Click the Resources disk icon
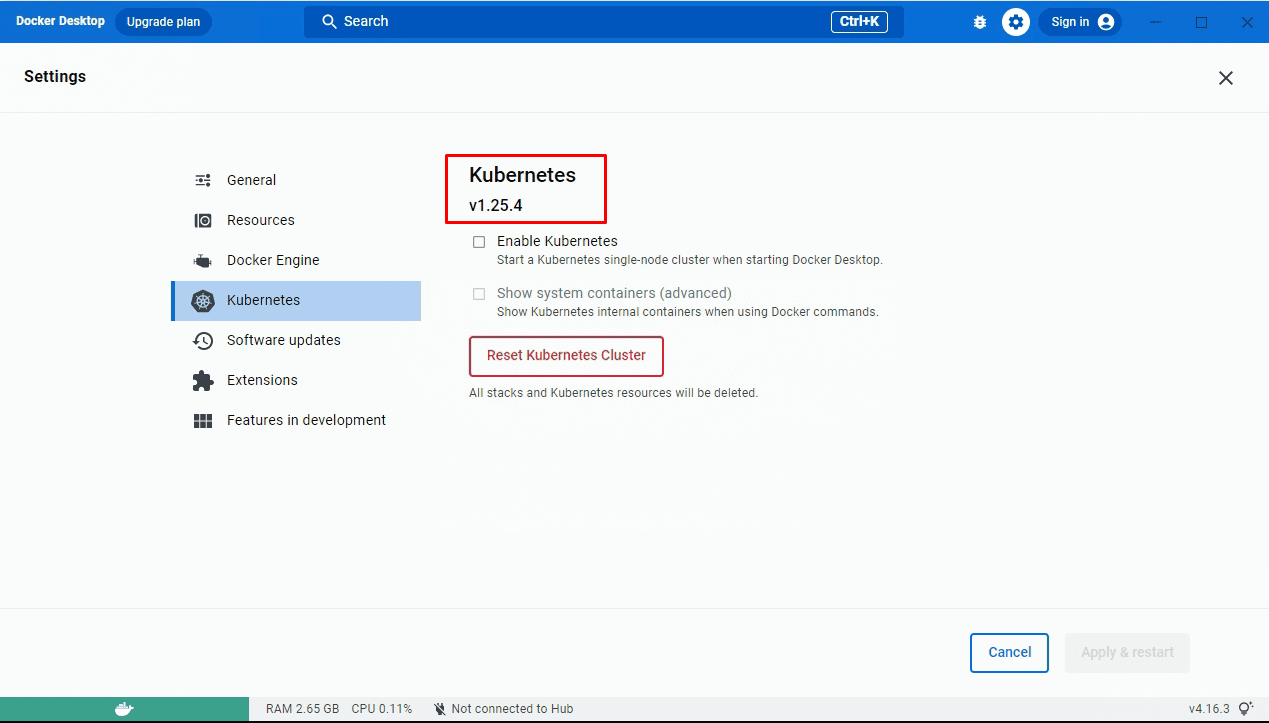The image size is (1269, 723). point(203,220)
